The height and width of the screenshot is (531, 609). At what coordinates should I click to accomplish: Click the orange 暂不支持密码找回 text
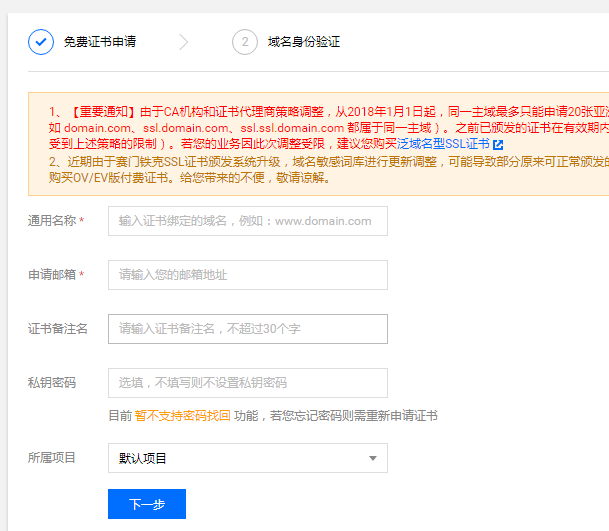pyautogui.click(x=183, y=416)
